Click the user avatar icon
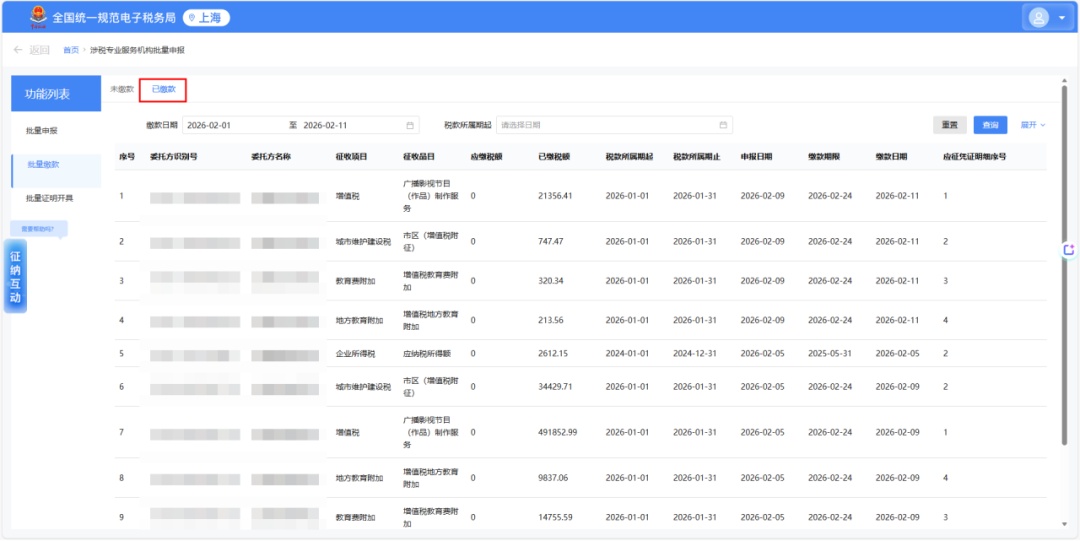 tap(1038, 17)
